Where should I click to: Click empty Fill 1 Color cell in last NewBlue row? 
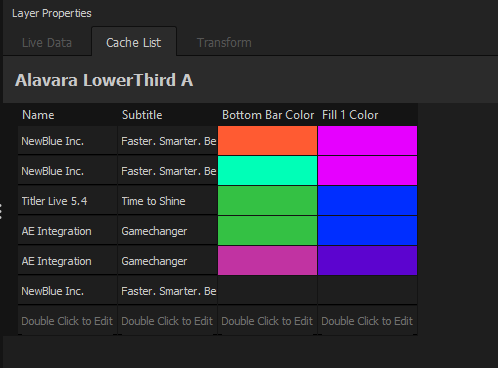pyautogui.click(x=368, y=290)
